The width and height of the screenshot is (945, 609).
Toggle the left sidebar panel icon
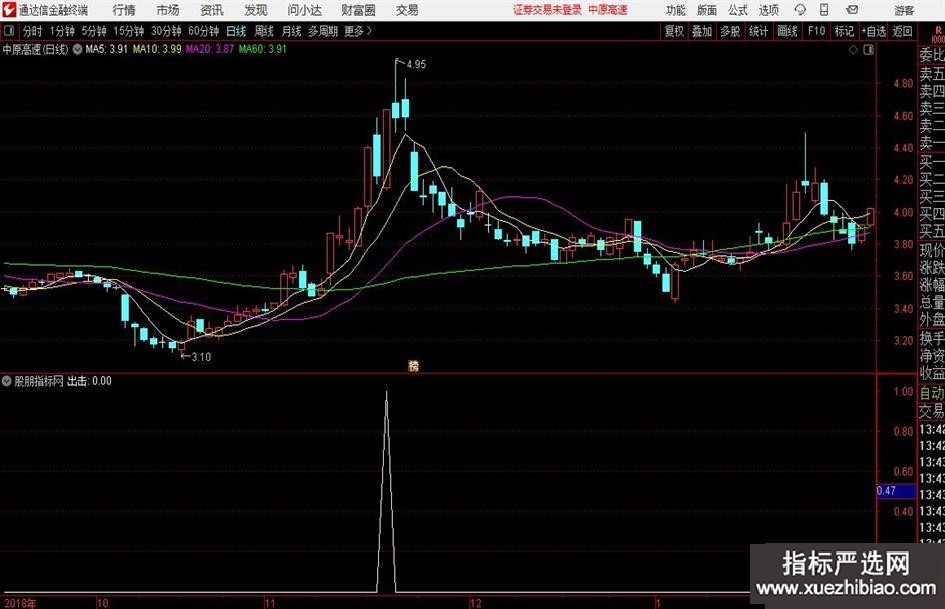tap(9, 31)
